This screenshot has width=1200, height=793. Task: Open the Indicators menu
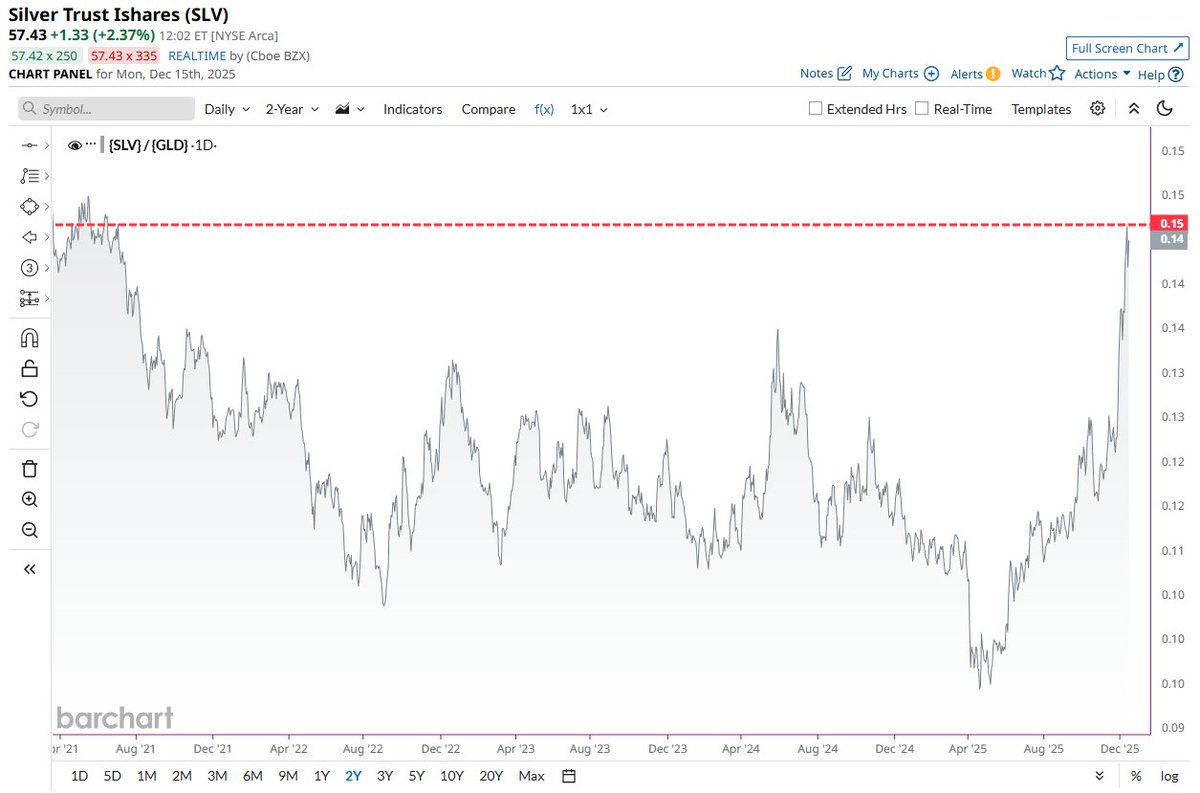point(412,109)
